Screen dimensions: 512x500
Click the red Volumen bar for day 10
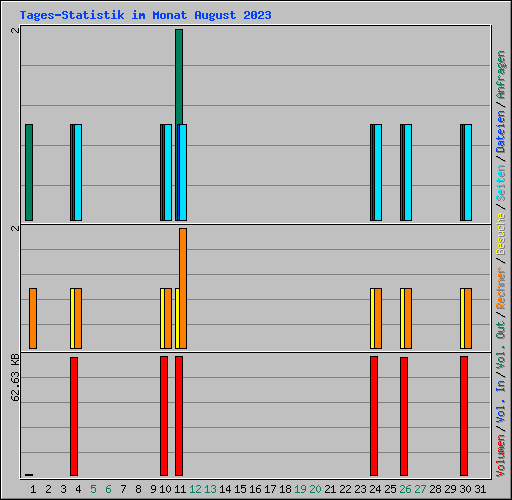(x=164, y=416)
